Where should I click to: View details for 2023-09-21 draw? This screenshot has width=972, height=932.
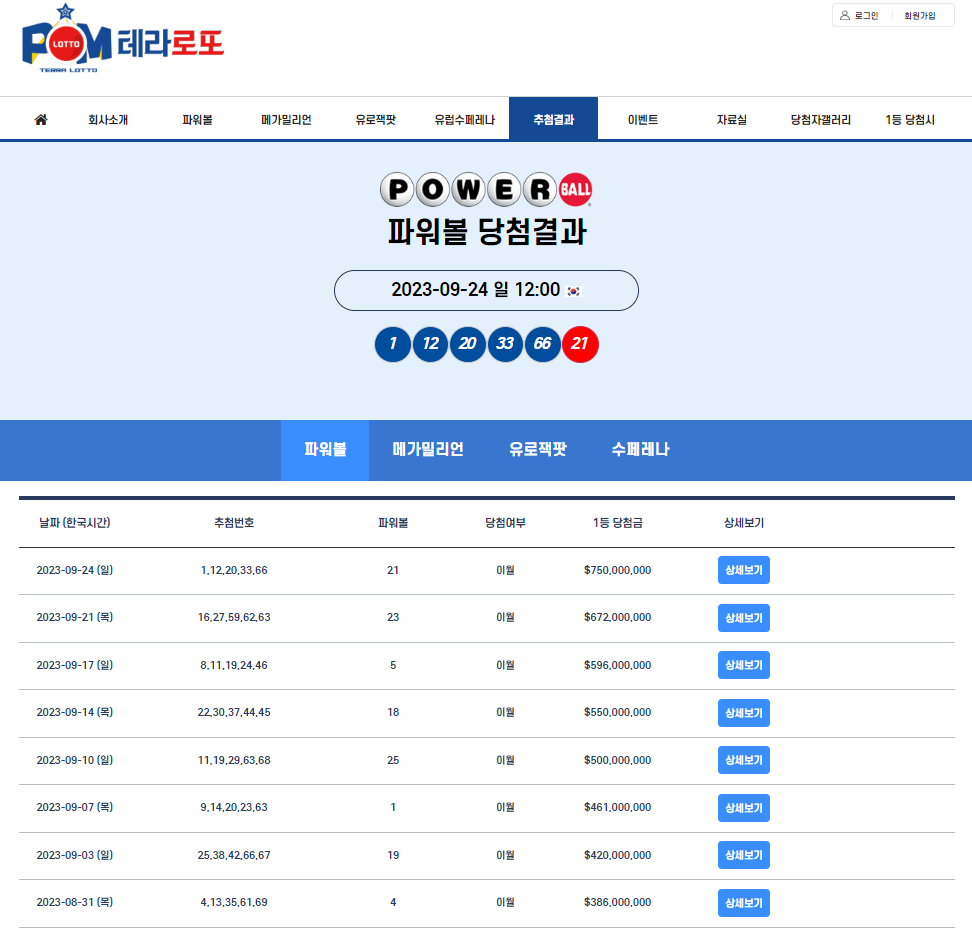[x=744, y=618]
